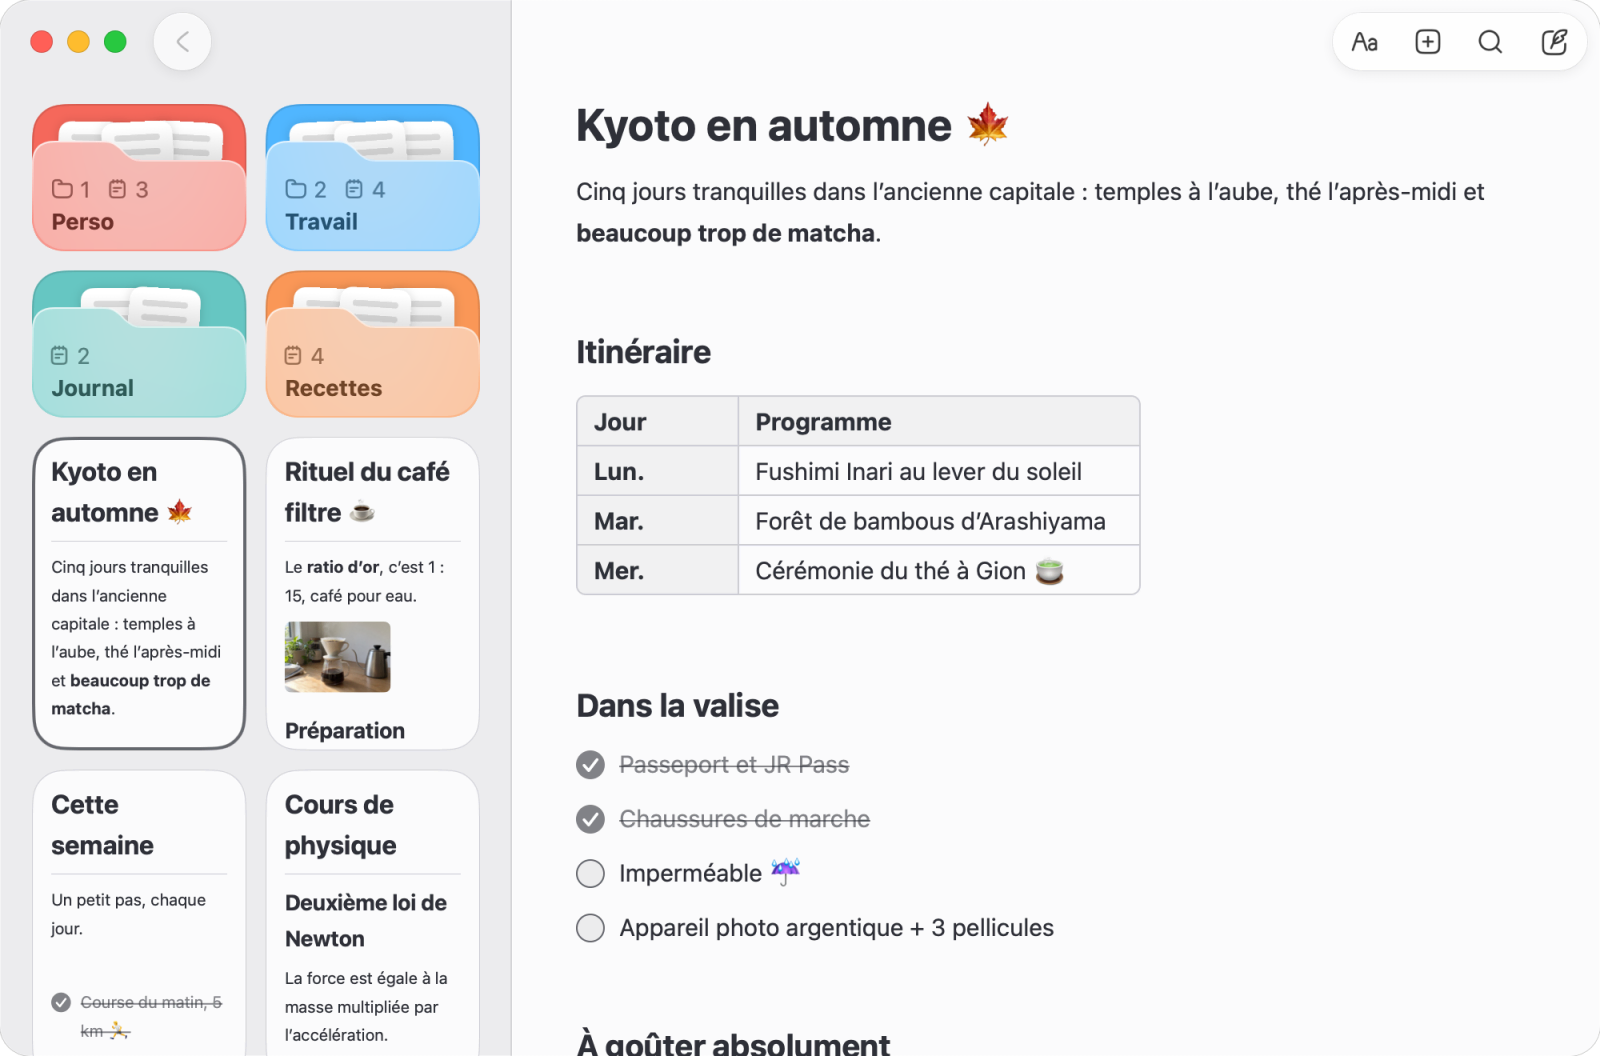Image resolution: width=1600 pixels, height=1056 pixels.
Task: Click the umbrella emoji beside Imperméable
Action: [785, 872]
